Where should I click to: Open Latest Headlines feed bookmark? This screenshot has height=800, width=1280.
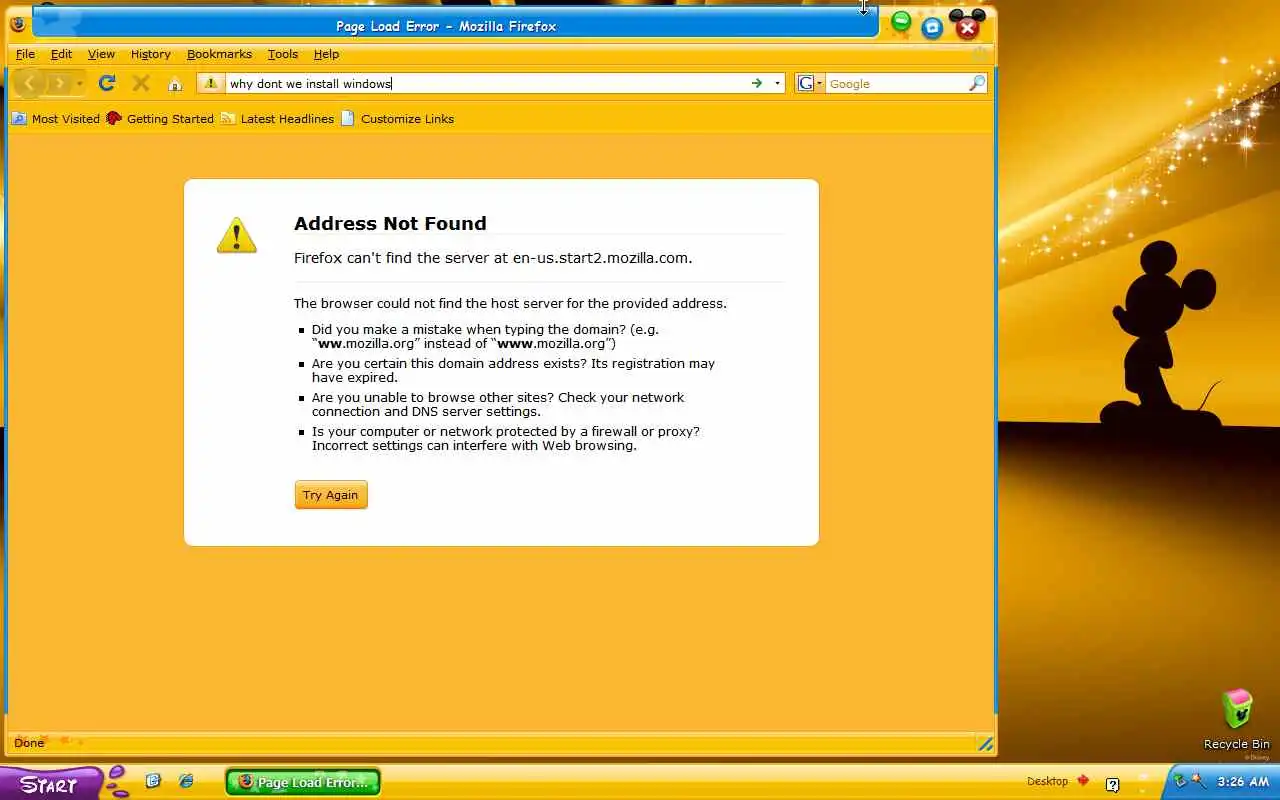coord(277,118)
